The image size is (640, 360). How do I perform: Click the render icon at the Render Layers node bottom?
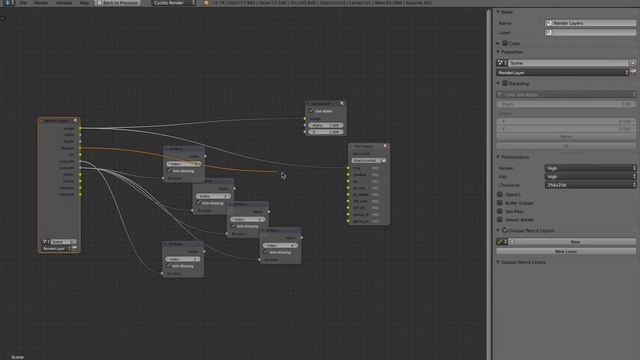[x=75, y=248]
